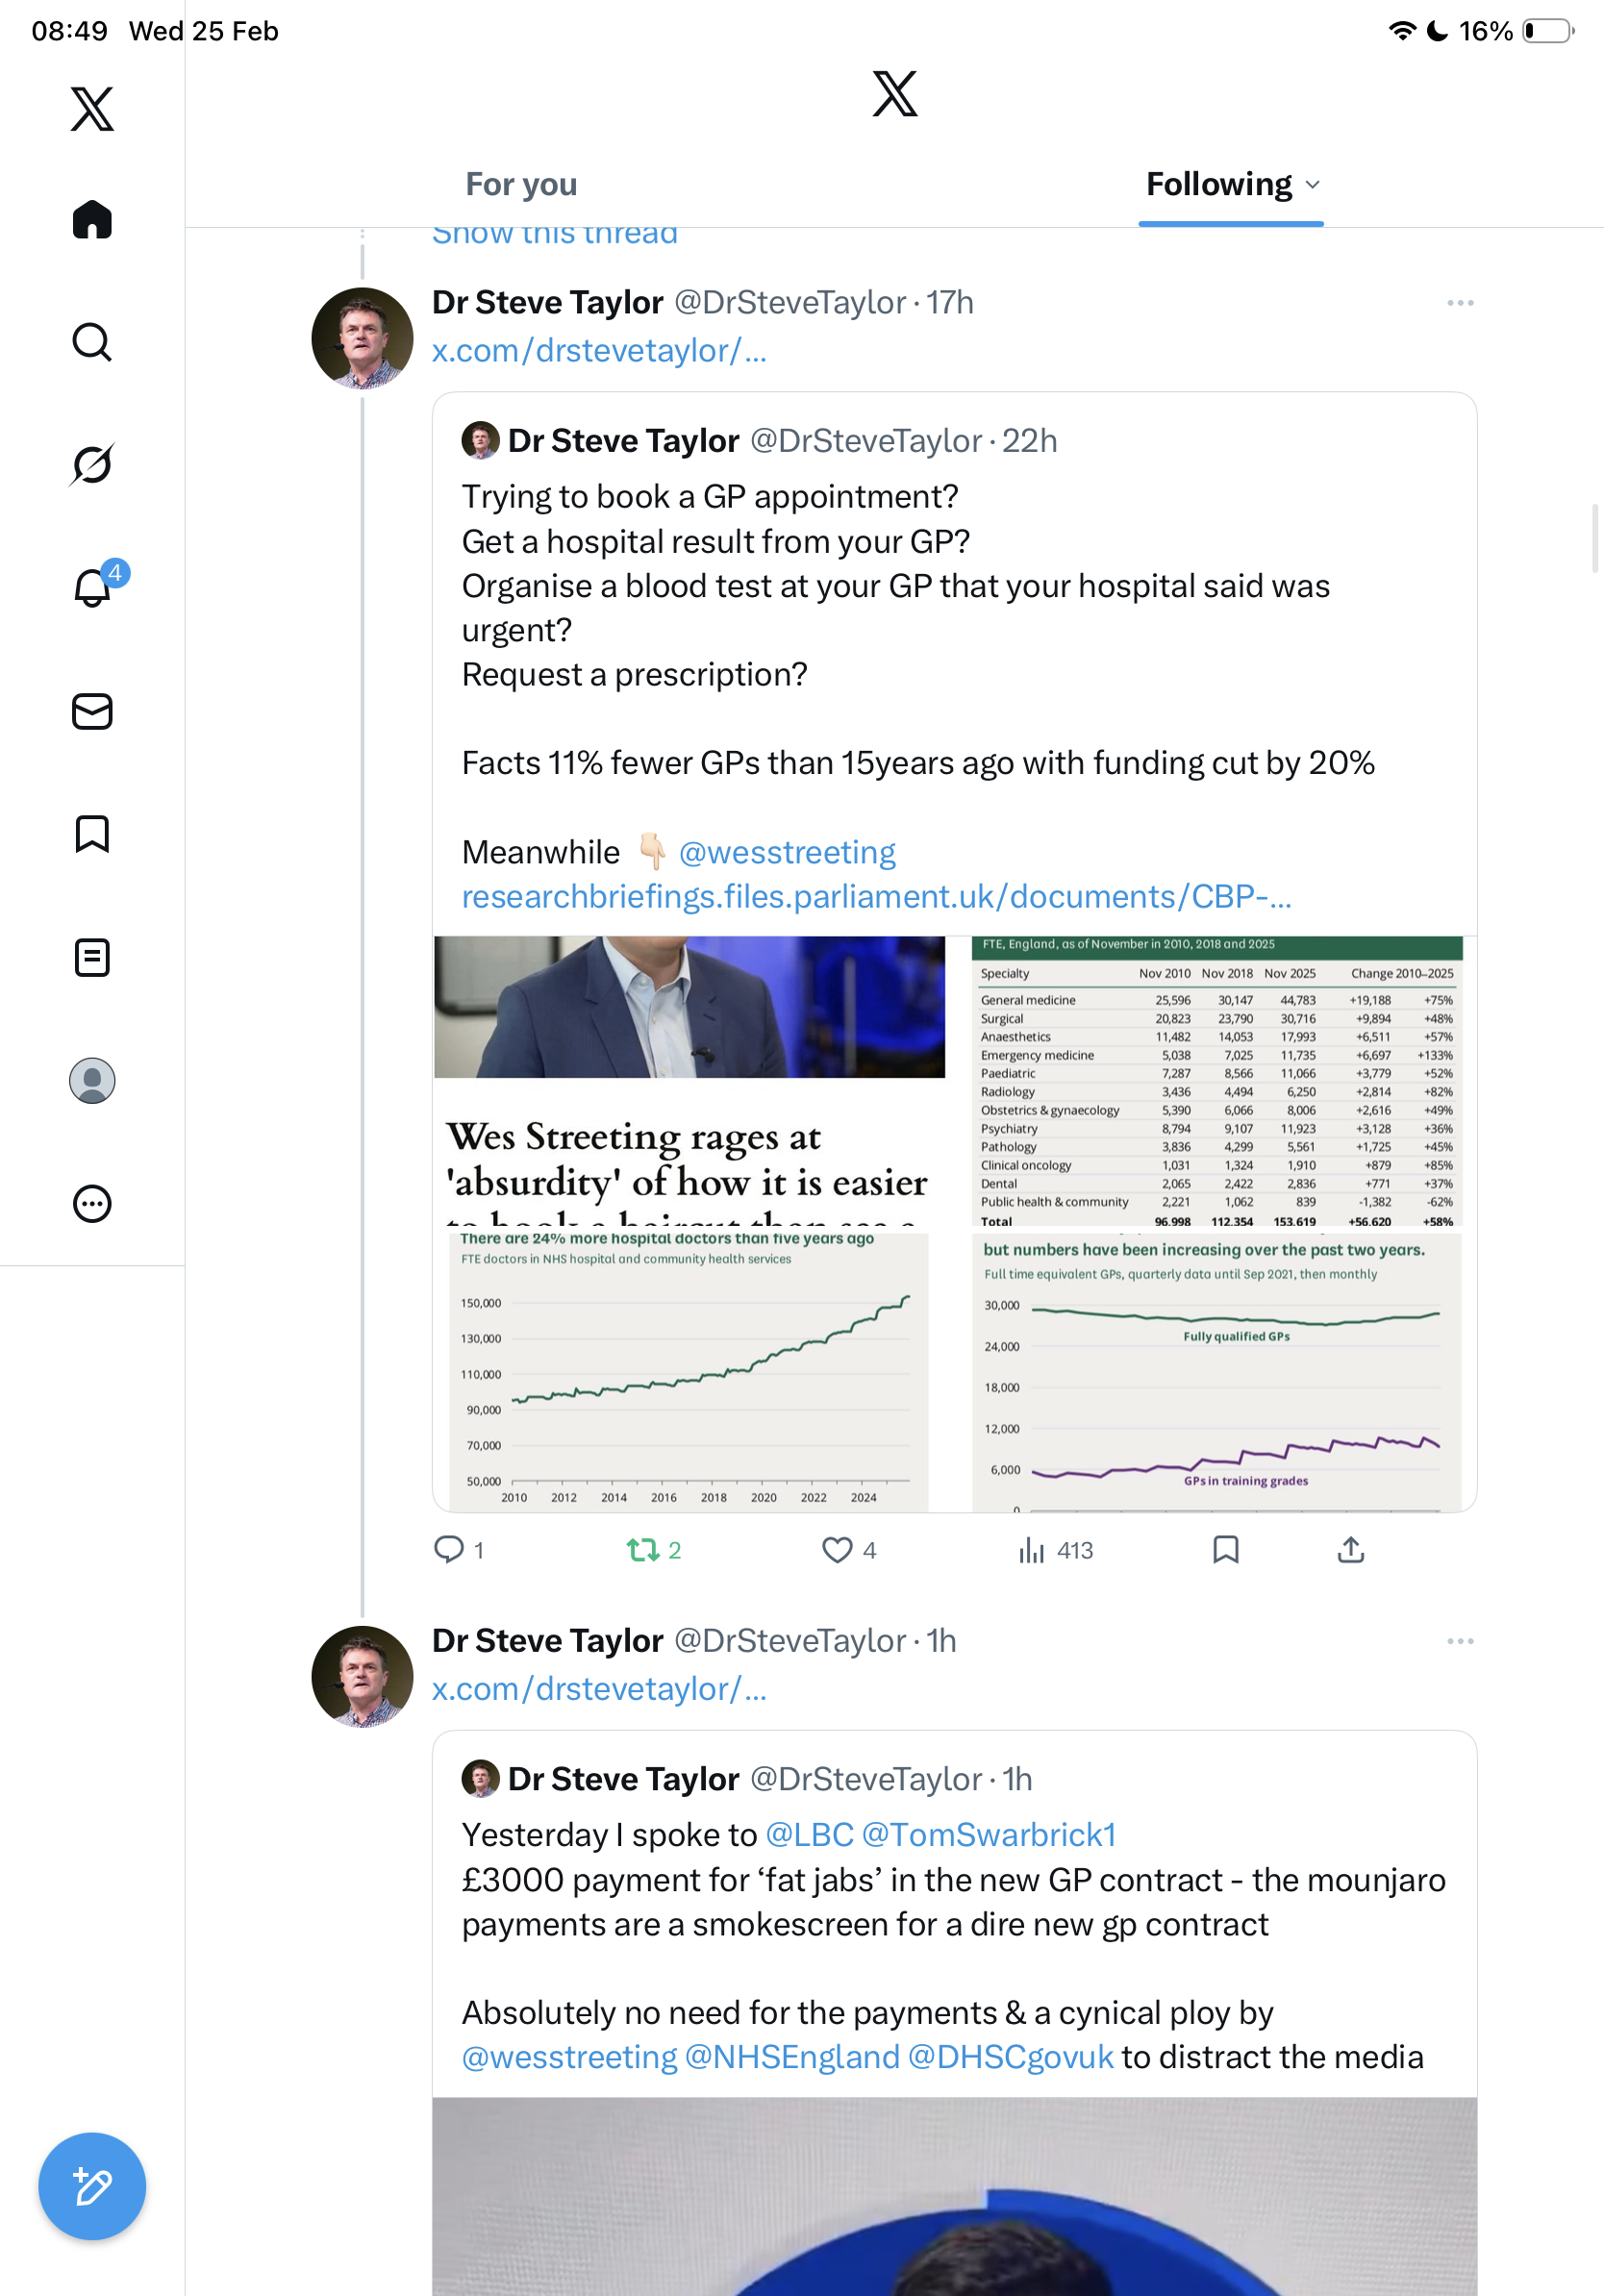Open Grok from the sidebar
Image resolution: width=1604 pixels, height=2296 pixels.
(92, 464)
